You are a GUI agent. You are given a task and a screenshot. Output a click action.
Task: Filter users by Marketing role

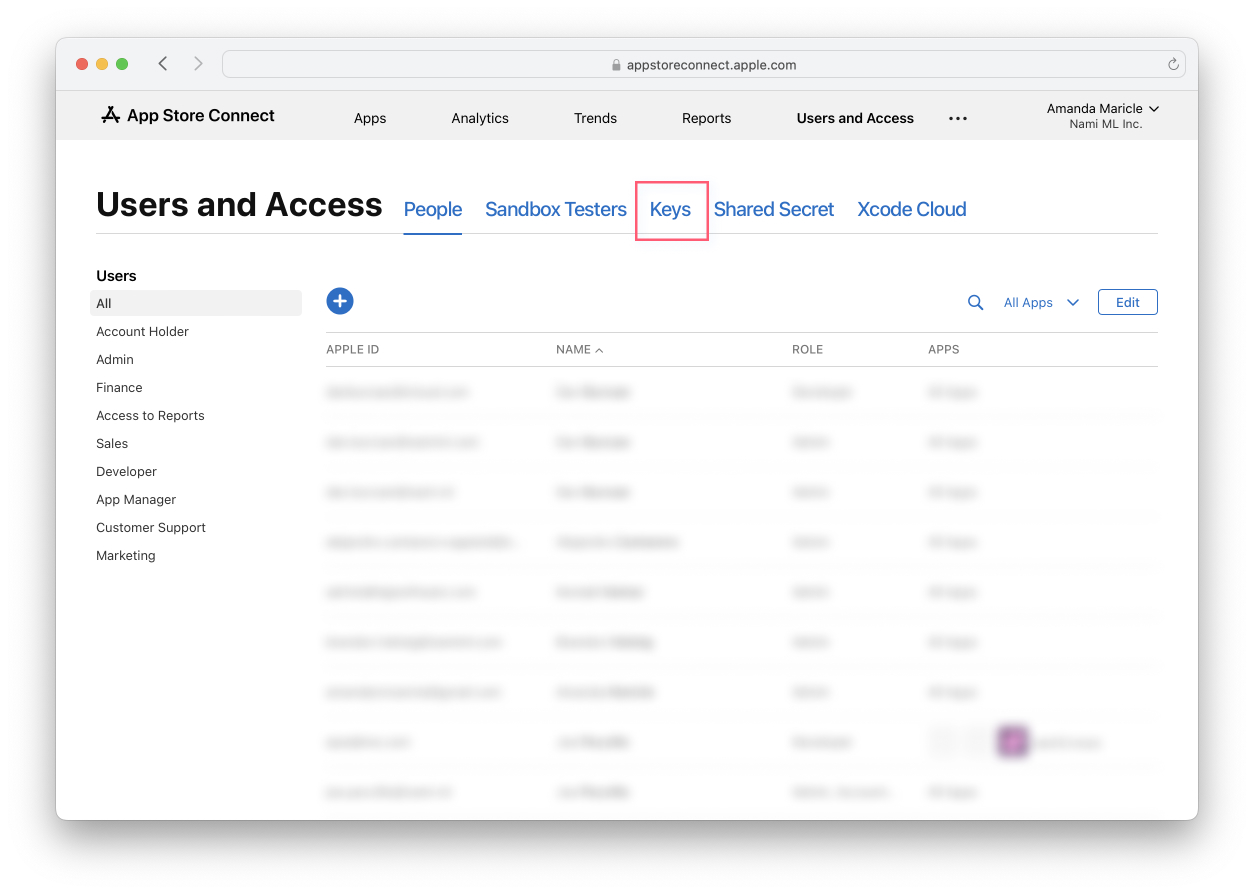tap(126, 555)
